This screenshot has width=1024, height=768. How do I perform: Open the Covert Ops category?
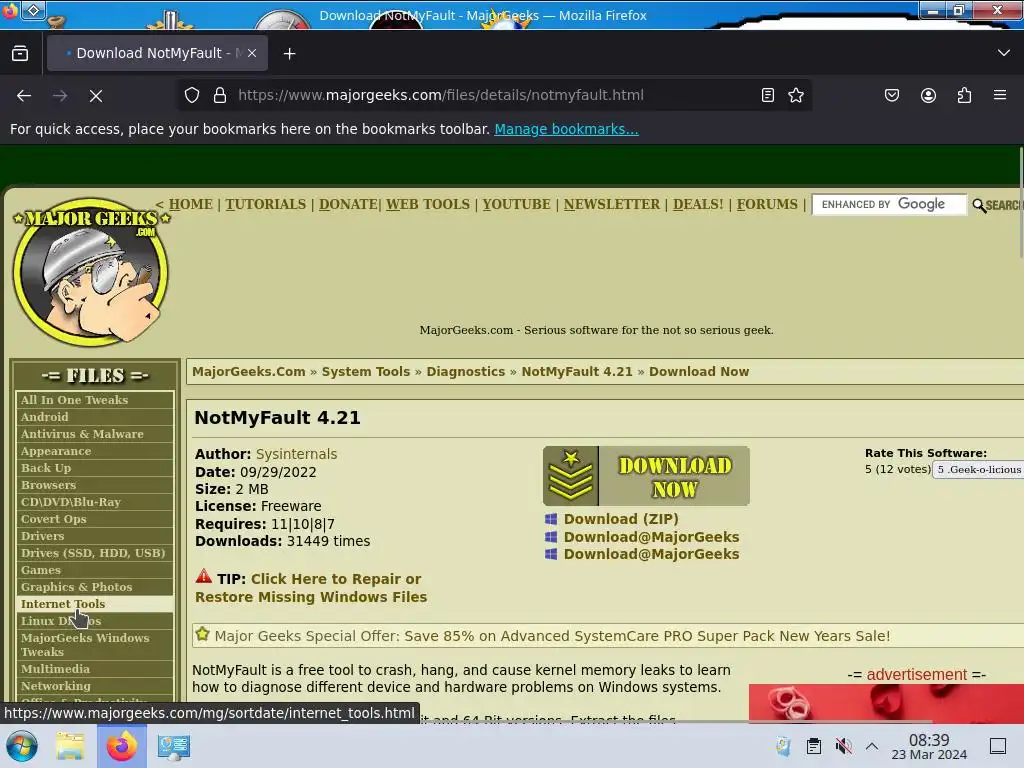tap(95, 519)
